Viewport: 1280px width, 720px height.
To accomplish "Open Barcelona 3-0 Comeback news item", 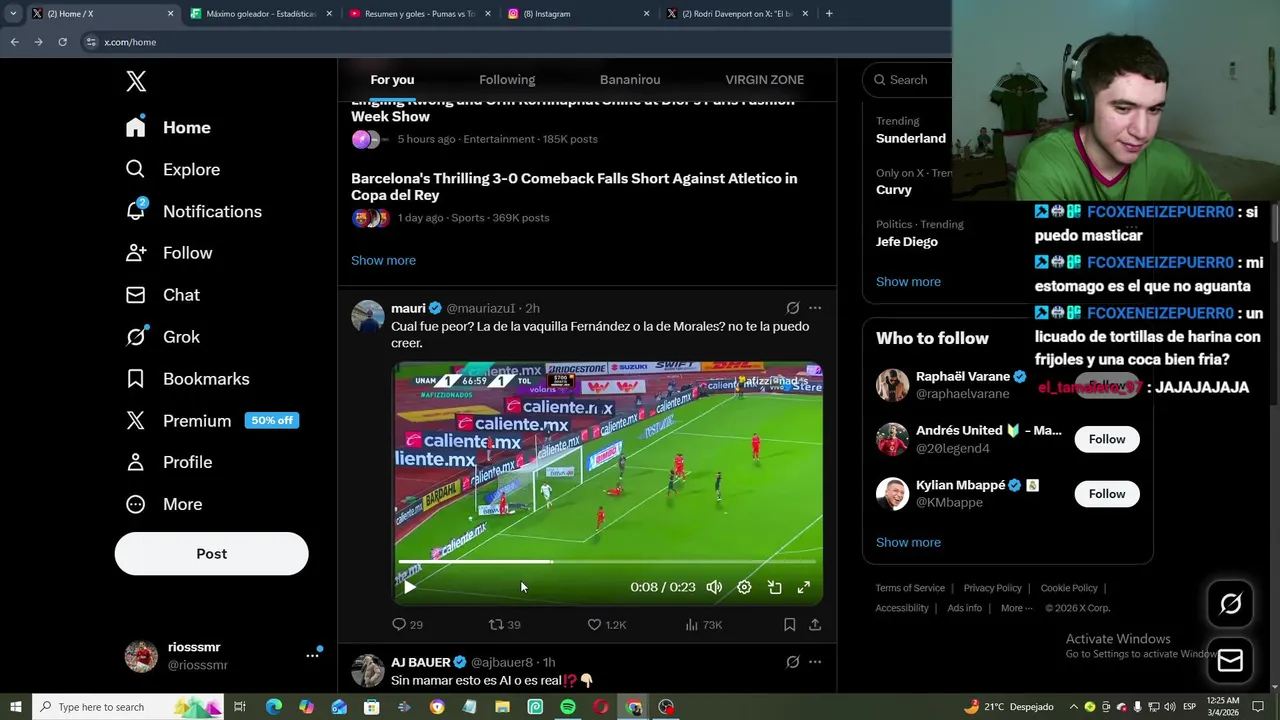I will 586,197.
